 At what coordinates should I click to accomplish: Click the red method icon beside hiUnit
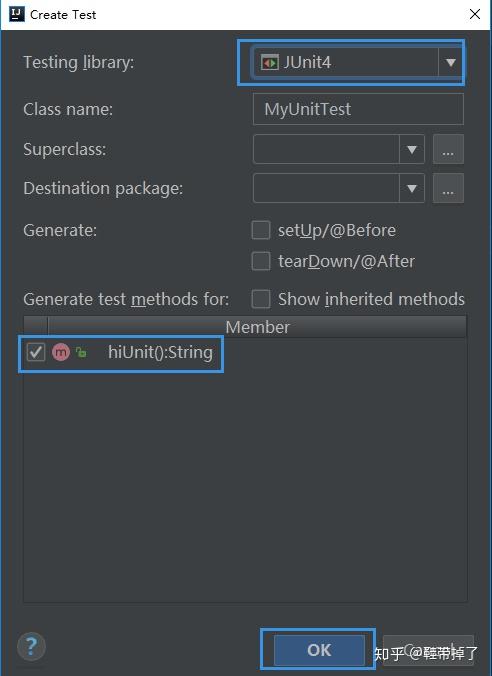61,352
